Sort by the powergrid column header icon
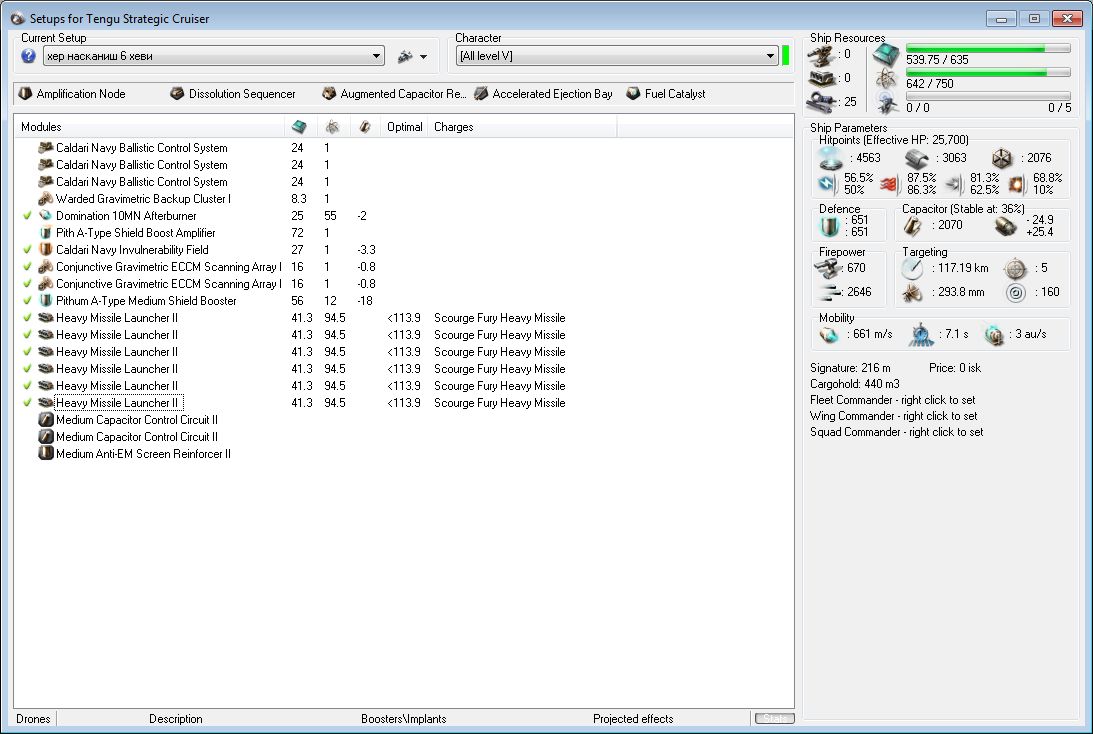 click(x=333, y=126)
